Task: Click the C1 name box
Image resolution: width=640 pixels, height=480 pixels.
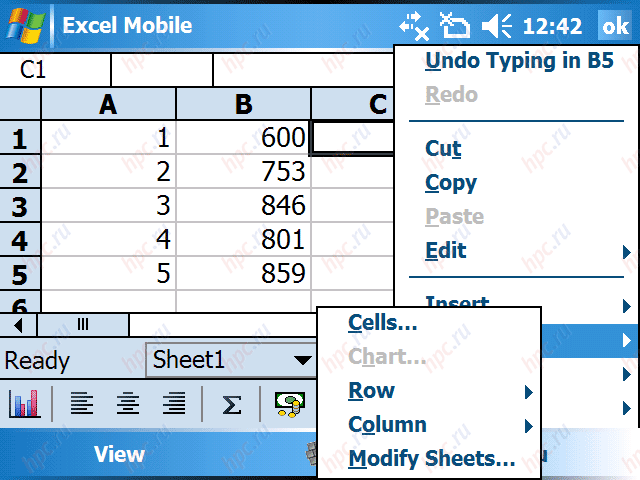Action: click(55, 69)
